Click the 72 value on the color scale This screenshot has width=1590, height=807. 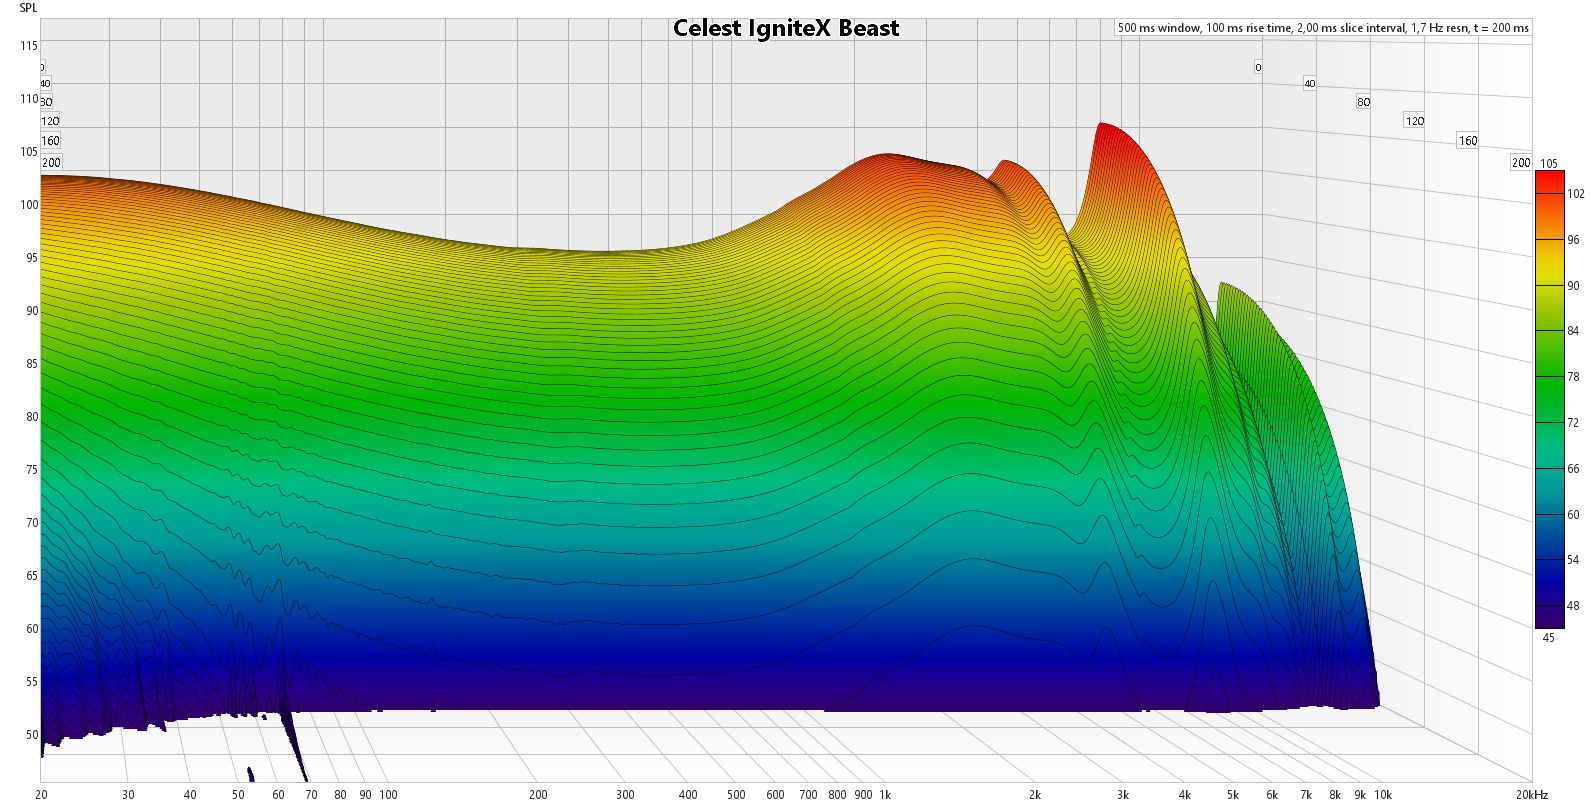pyautogui.click(x=1574, y=423)
